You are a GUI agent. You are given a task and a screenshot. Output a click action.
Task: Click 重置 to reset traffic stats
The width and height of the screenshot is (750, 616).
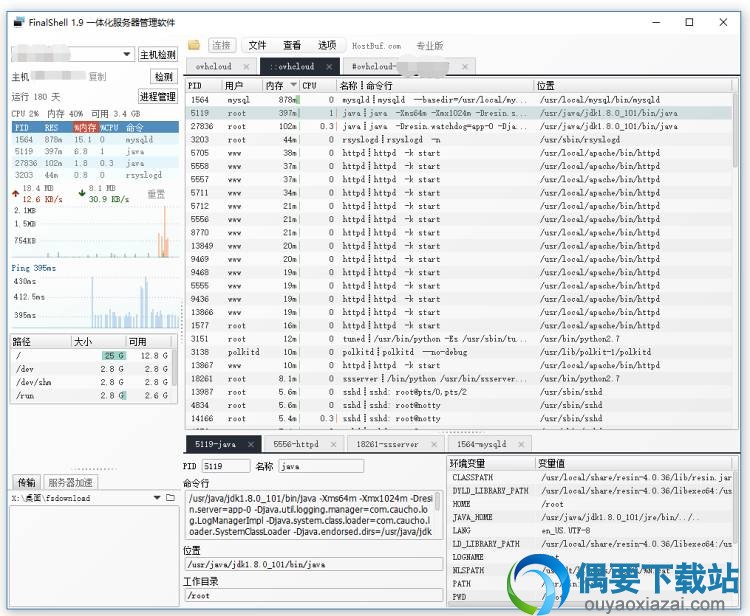click(156, 194)
